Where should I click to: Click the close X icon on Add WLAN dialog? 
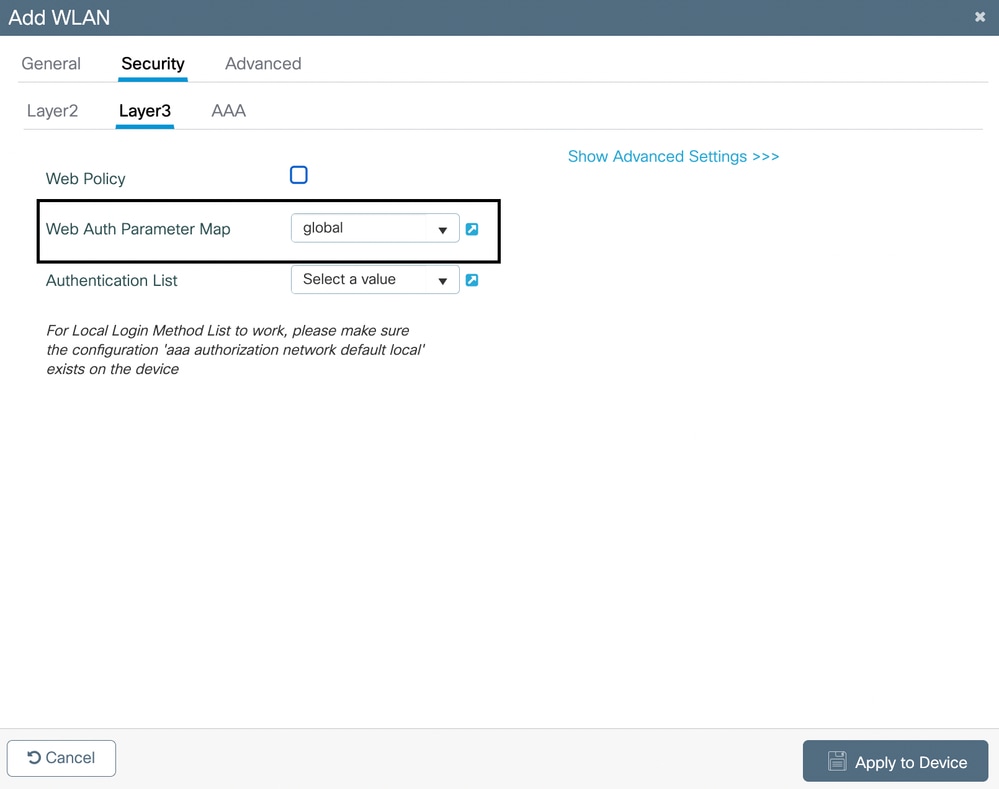pos(979,16)
